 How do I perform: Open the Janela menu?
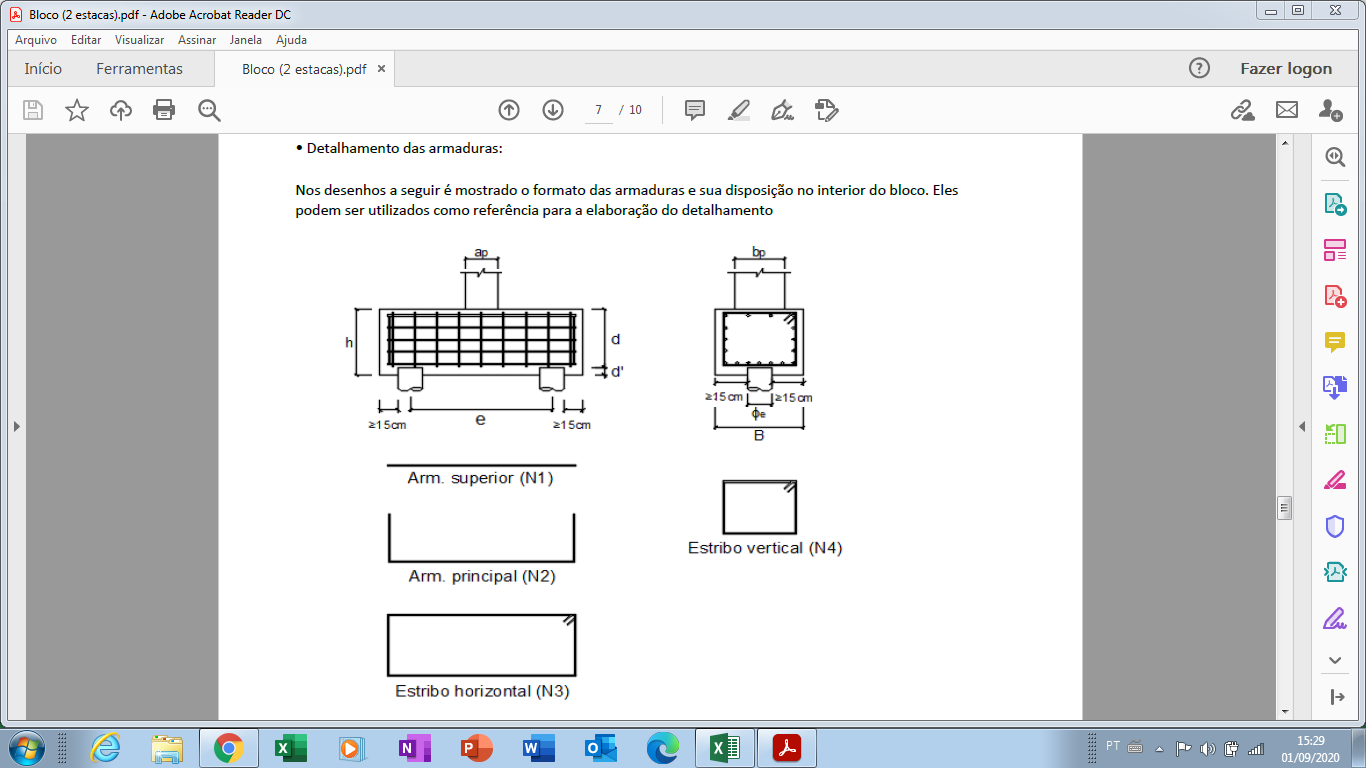pyautogui.click(x=246, y=40)
